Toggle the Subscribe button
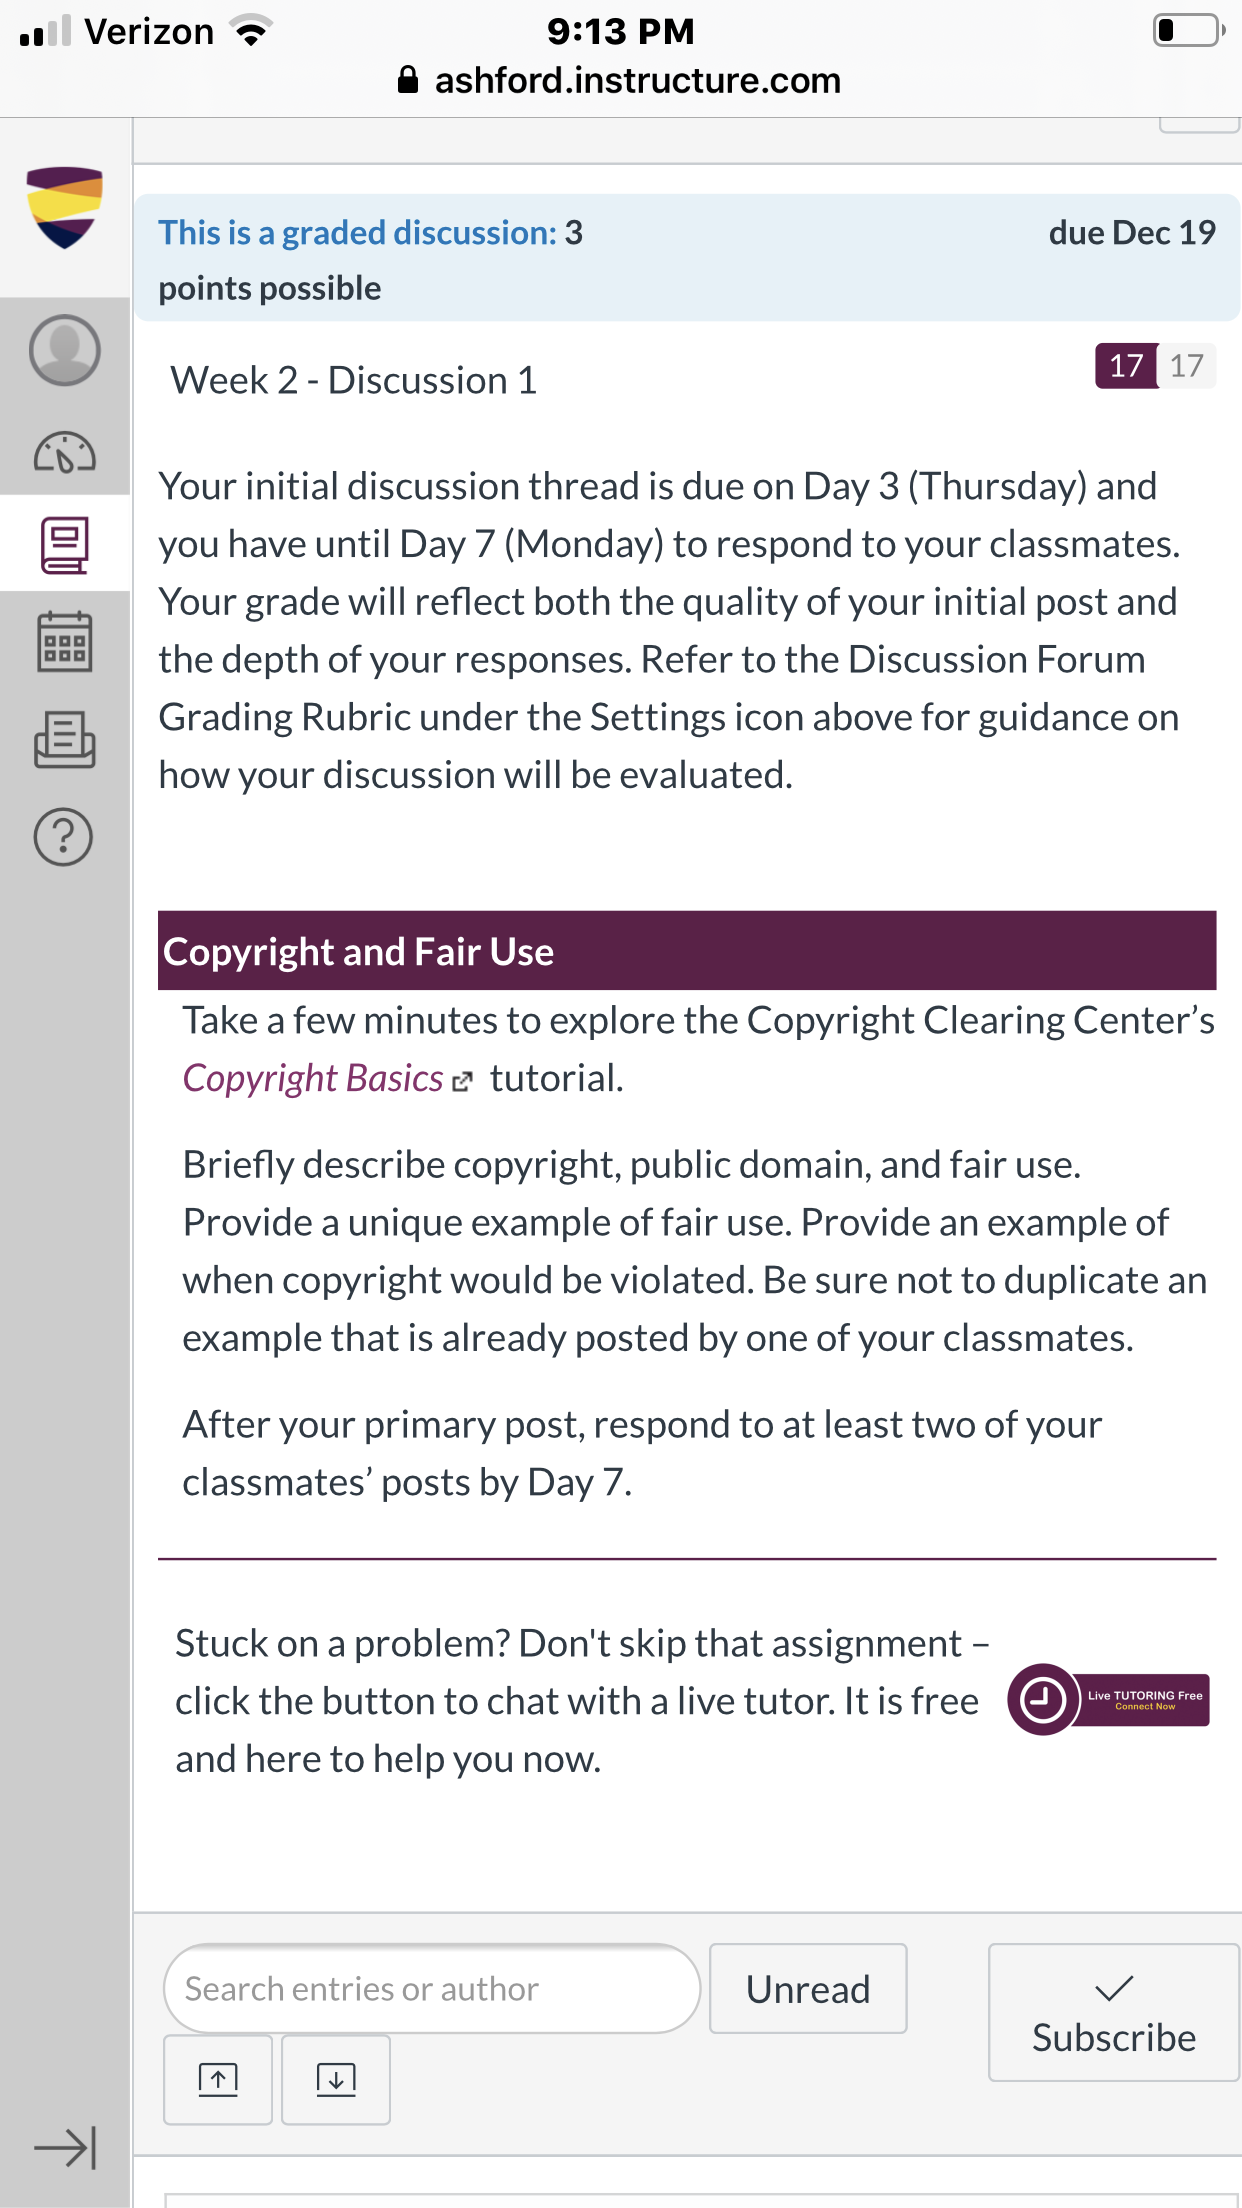The height and width of the screenshot is (2208, 1242). (1114, 2012)
